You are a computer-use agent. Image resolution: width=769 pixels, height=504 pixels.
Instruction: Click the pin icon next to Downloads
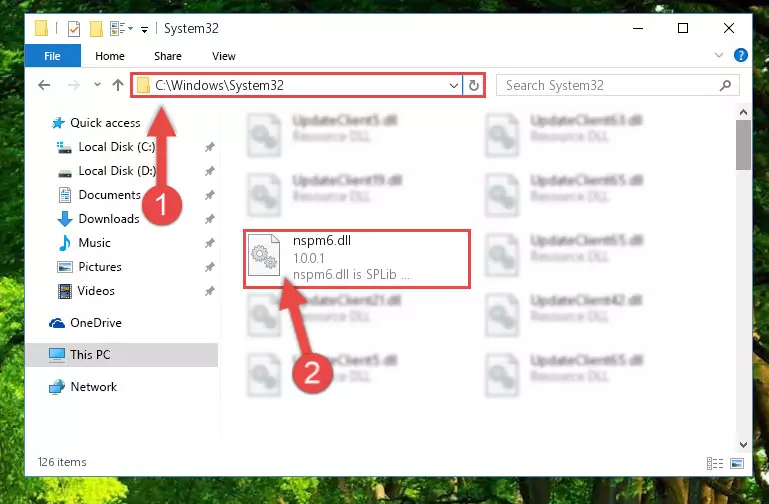pos(209,219)
